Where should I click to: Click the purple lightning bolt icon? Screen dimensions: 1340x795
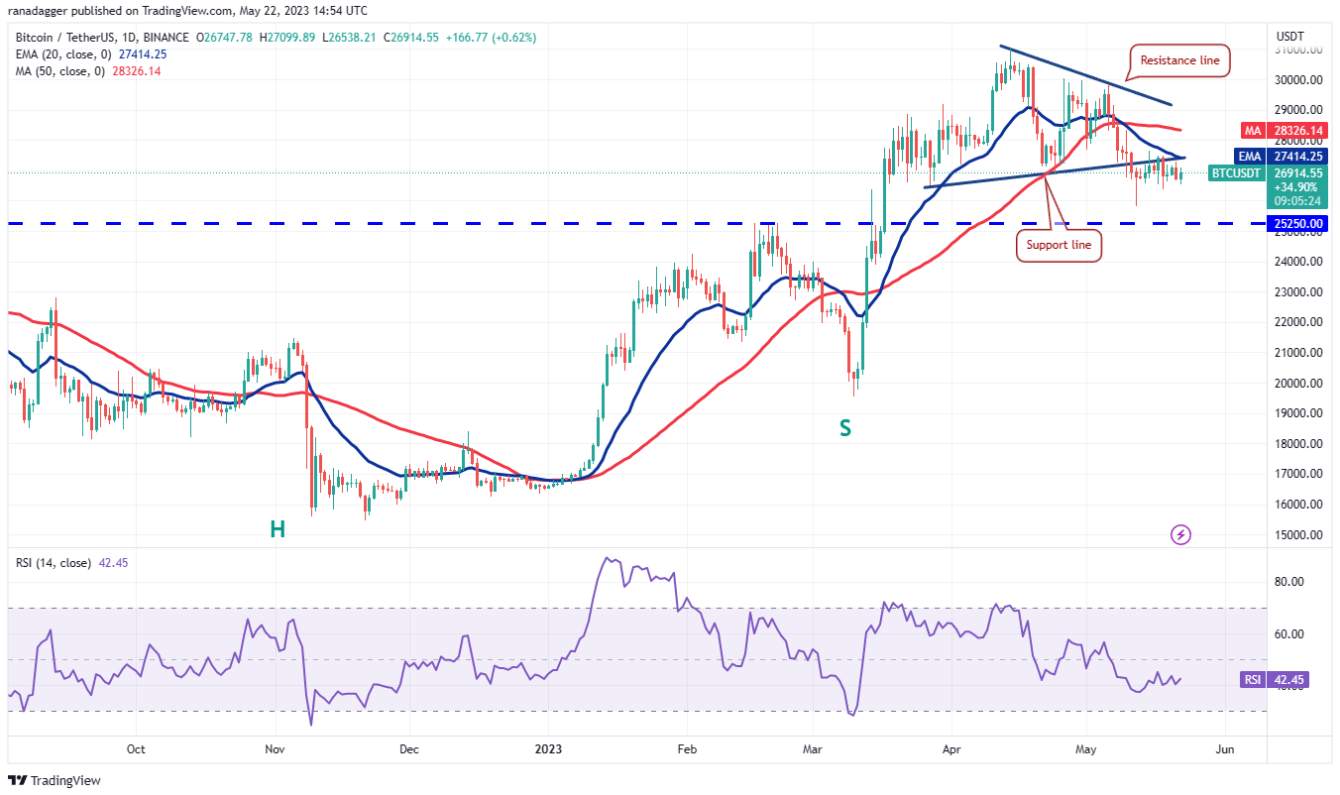point(1180,535)
